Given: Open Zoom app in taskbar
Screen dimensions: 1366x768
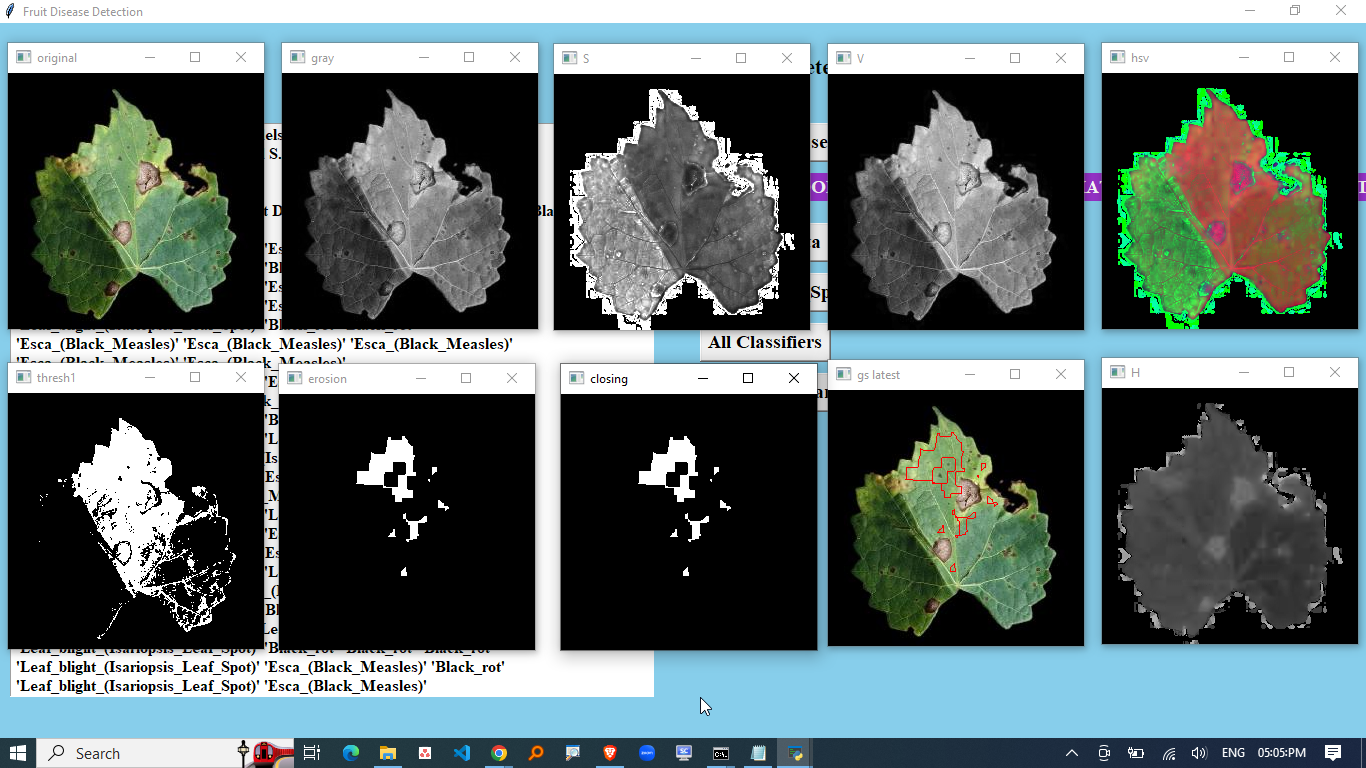Looking at the screenshot, I should point(647,753).
